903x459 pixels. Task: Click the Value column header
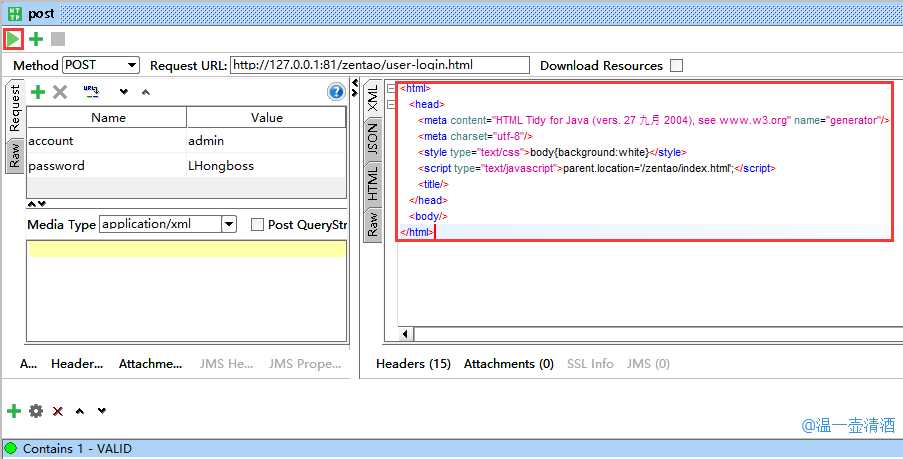(x=267, y=117)
